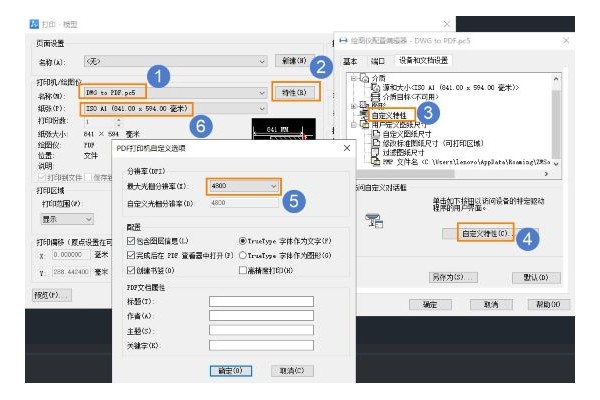The height and width of the screenshot is (400, 600).
Task: Click 确定(O) in PDF options dialog
Action: (x=230, y=371)
